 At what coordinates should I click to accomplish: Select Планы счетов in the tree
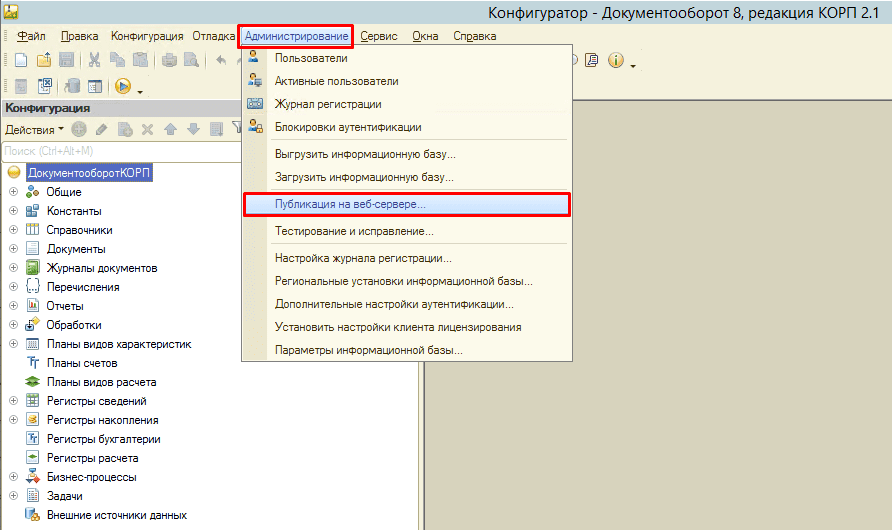(x=82, y=363)
